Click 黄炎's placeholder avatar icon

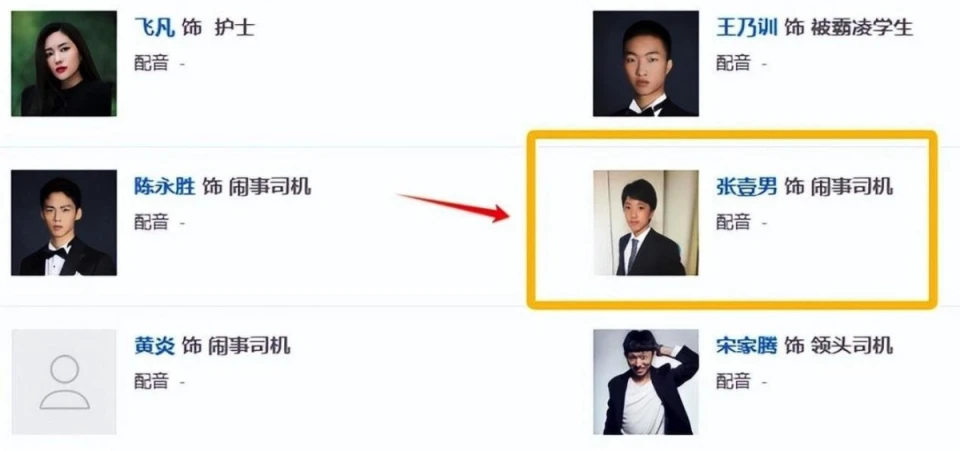coord(64,382)
